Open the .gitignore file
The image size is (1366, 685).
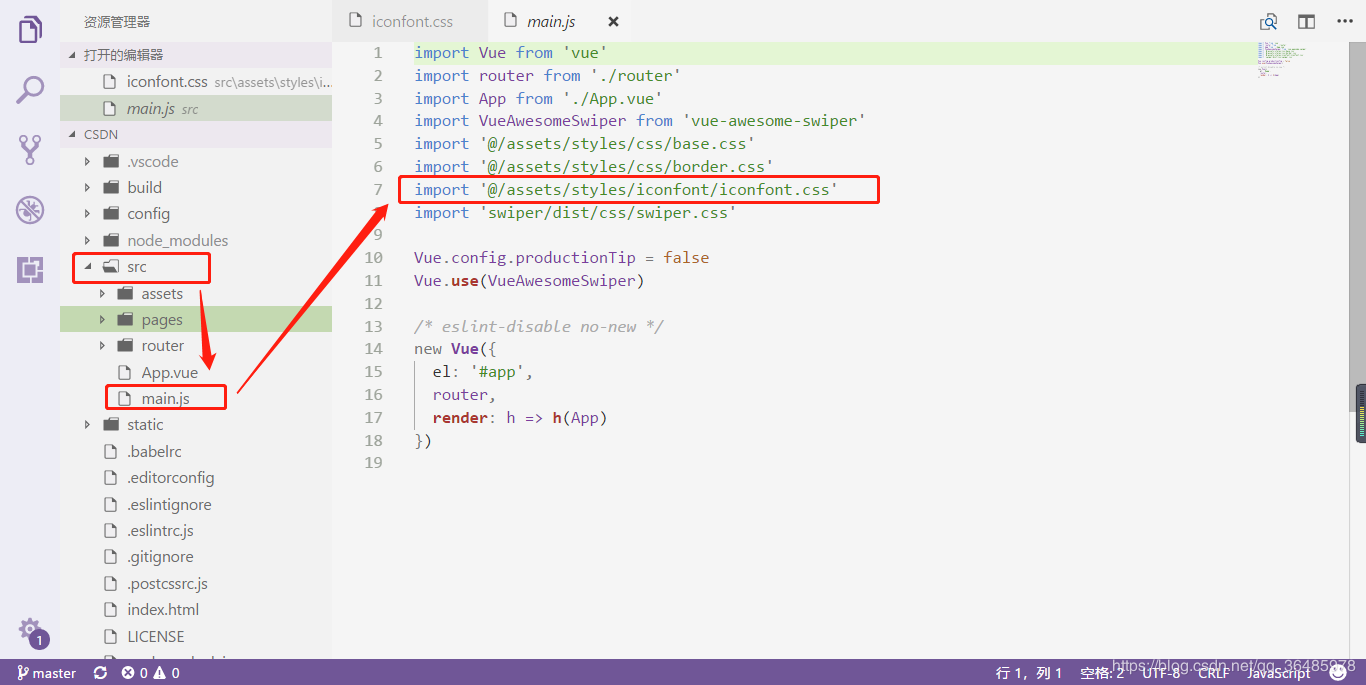point(196,556)
